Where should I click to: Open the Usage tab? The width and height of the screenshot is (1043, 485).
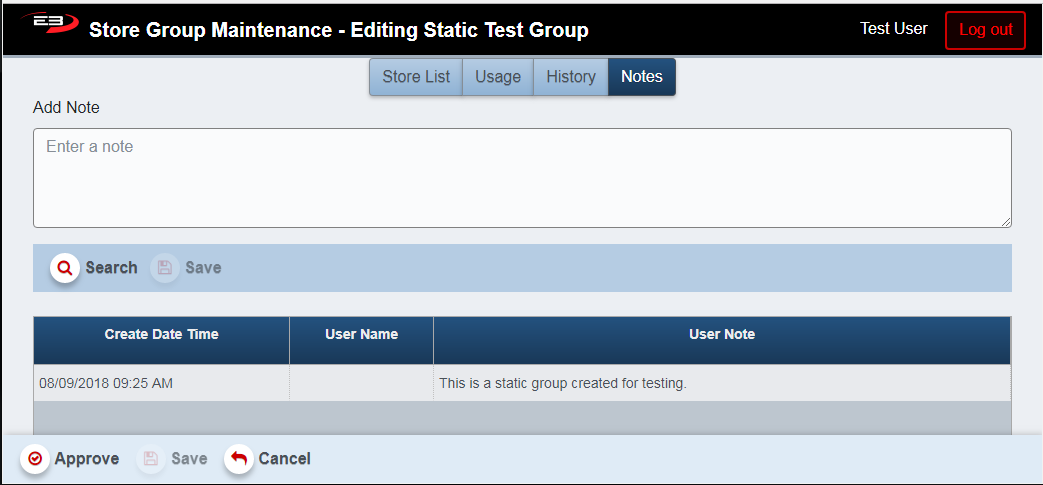(498, 77)
